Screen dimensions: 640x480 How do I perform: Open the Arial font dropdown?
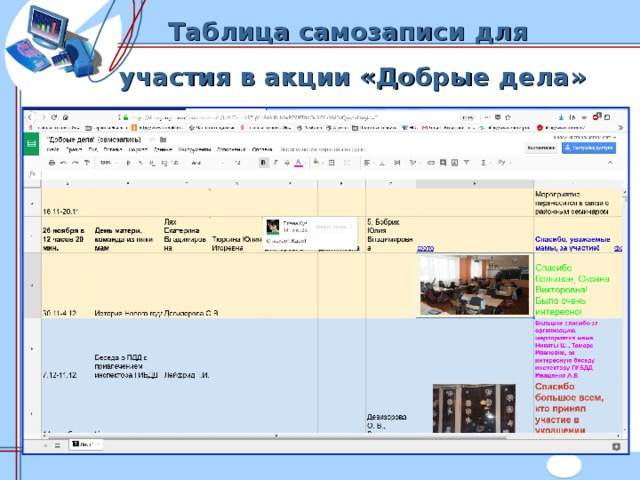point(207,163)
